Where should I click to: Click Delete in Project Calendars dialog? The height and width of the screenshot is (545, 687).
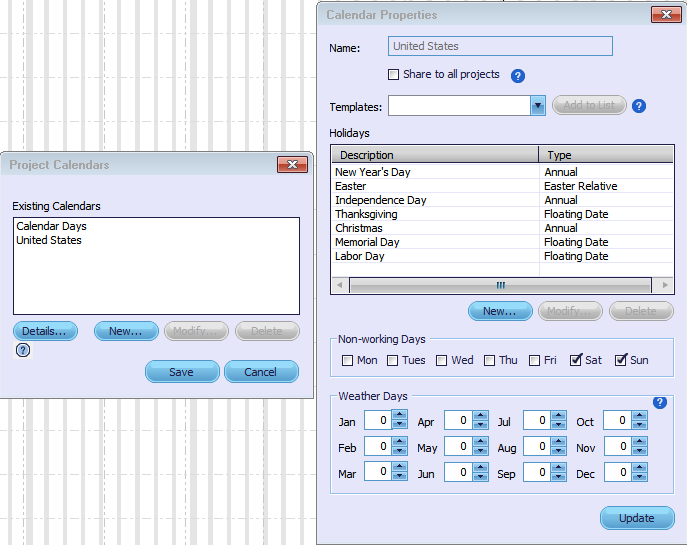(x=267, y=331)
